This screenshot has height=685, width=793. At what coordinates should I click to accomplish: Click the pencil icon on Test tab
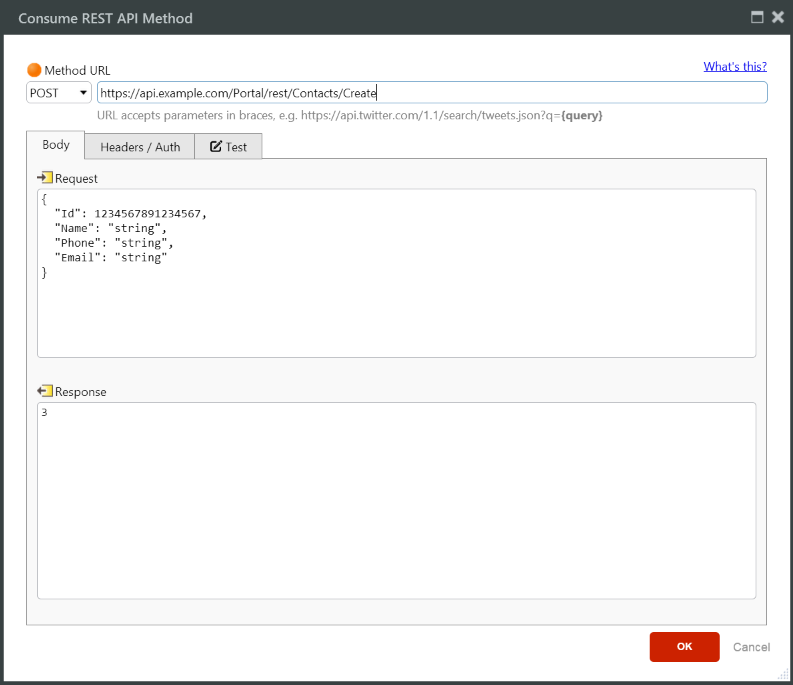point(215,147)
